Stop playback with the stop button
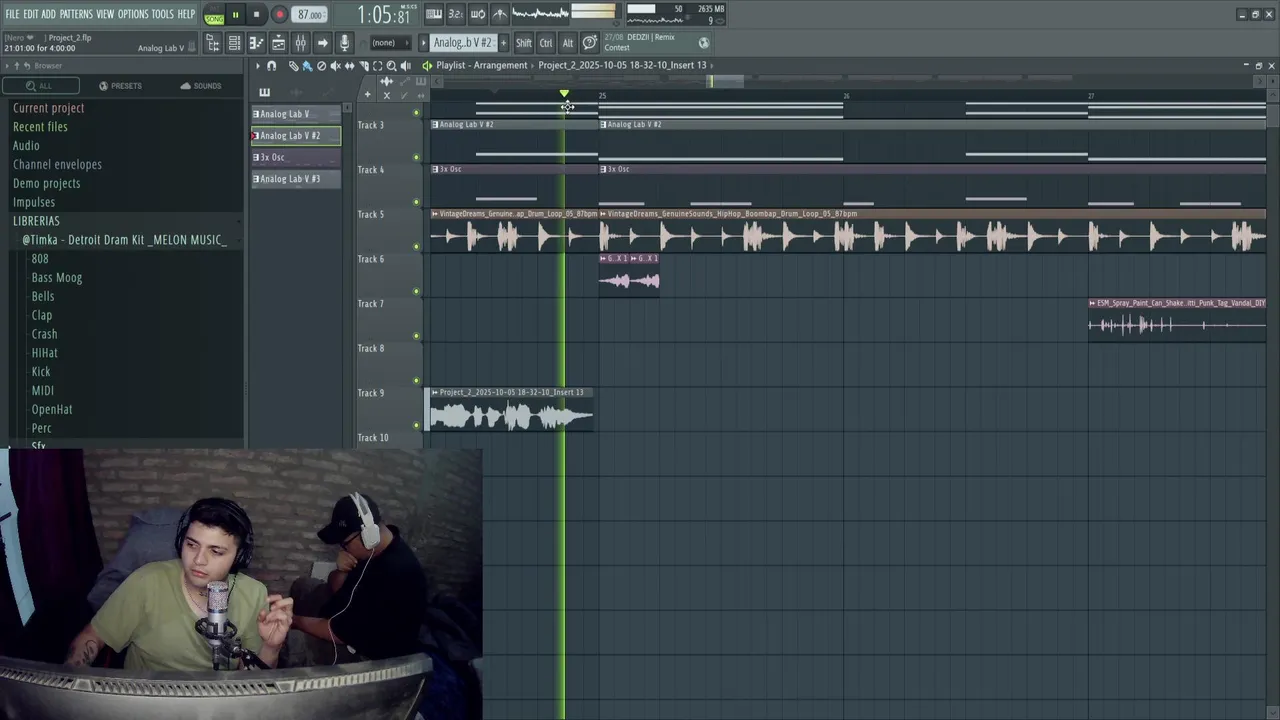 [x=256, y=15]
